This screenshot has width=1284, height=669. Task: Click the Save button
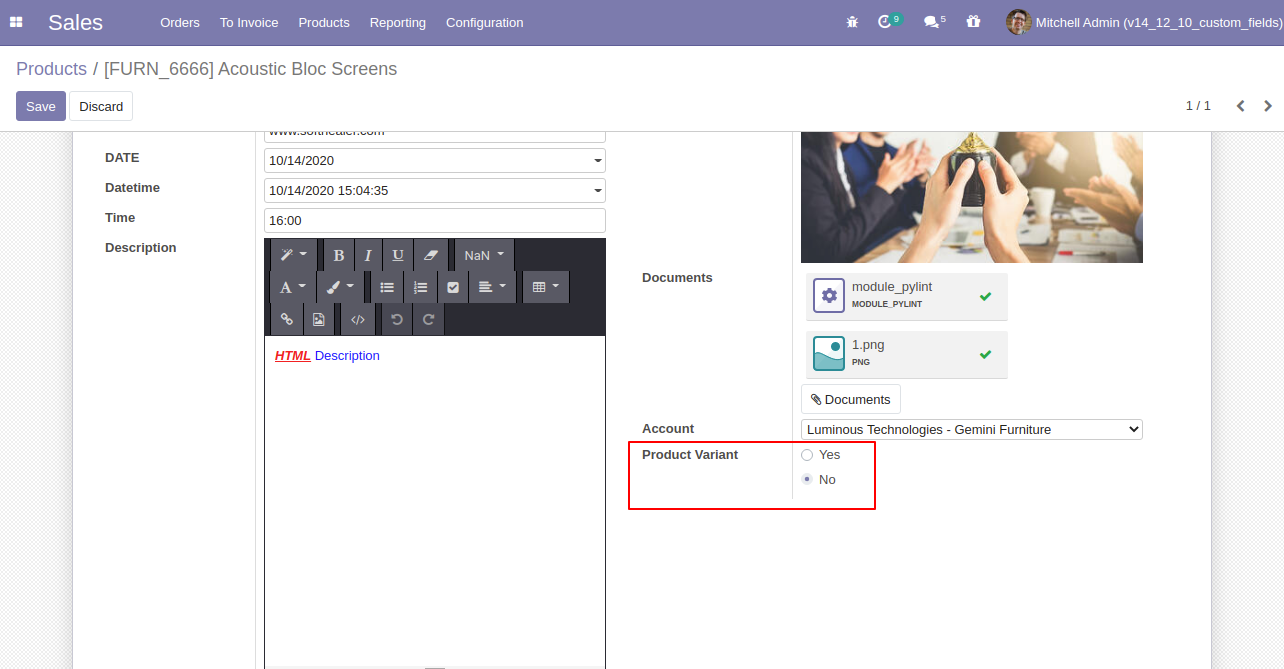[41, 106]
